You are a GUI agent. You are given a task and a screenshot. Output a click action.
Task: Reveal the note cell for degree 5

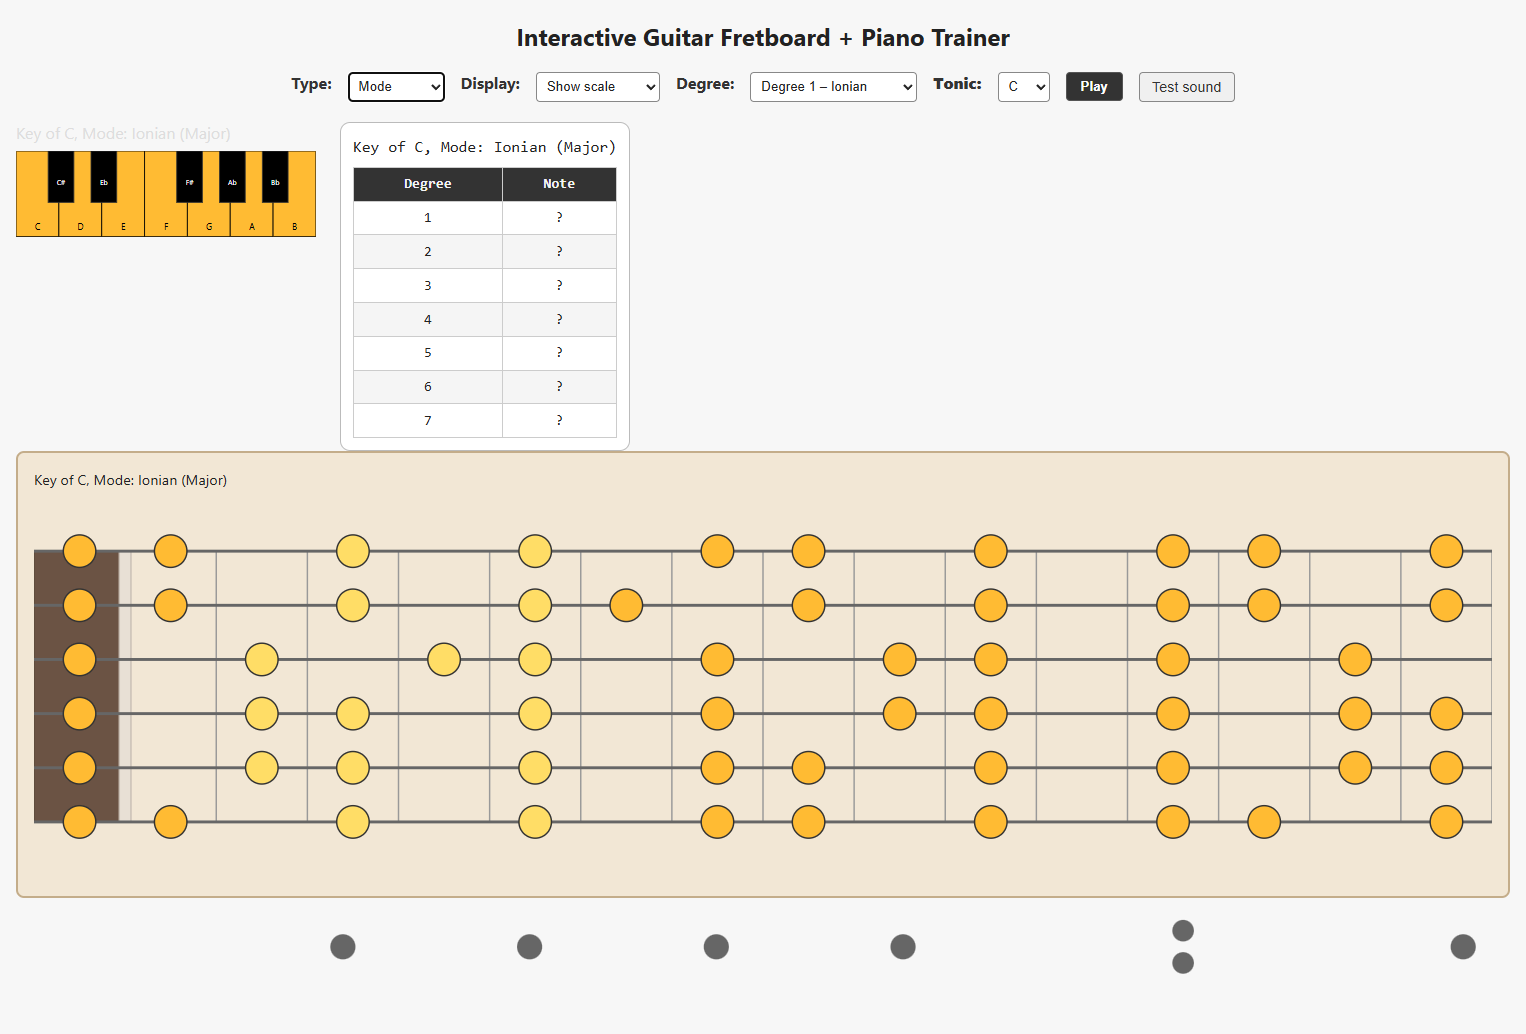559,353
